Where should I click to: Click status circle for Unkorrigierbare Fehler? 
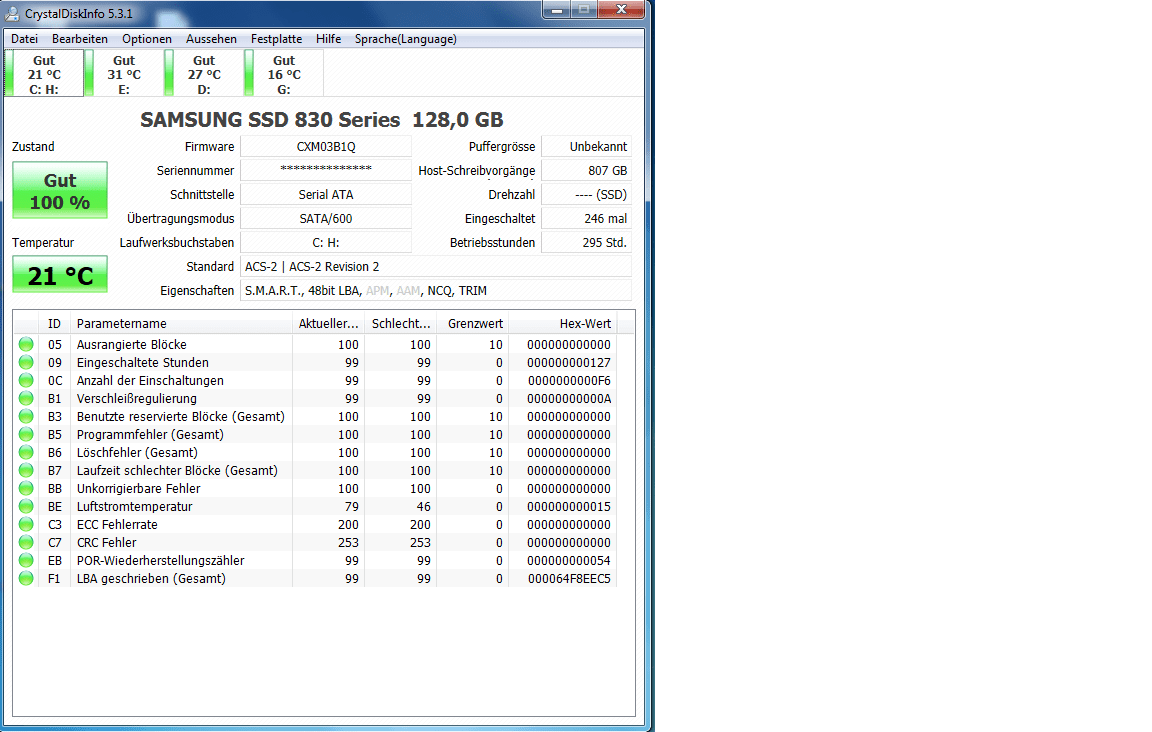tap(26, 488)
